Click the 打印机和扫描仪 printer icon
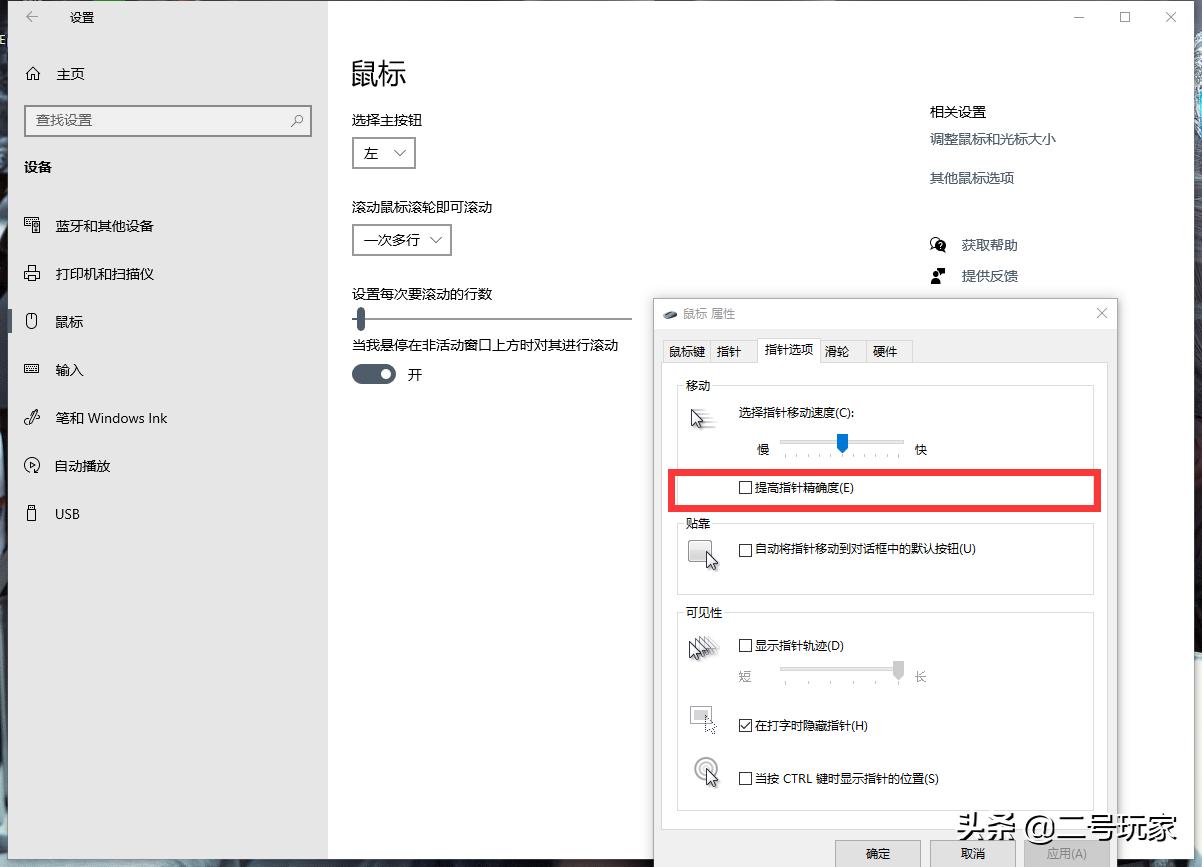The height and width of the screenshot is (867, 1202). click(34, 273)
